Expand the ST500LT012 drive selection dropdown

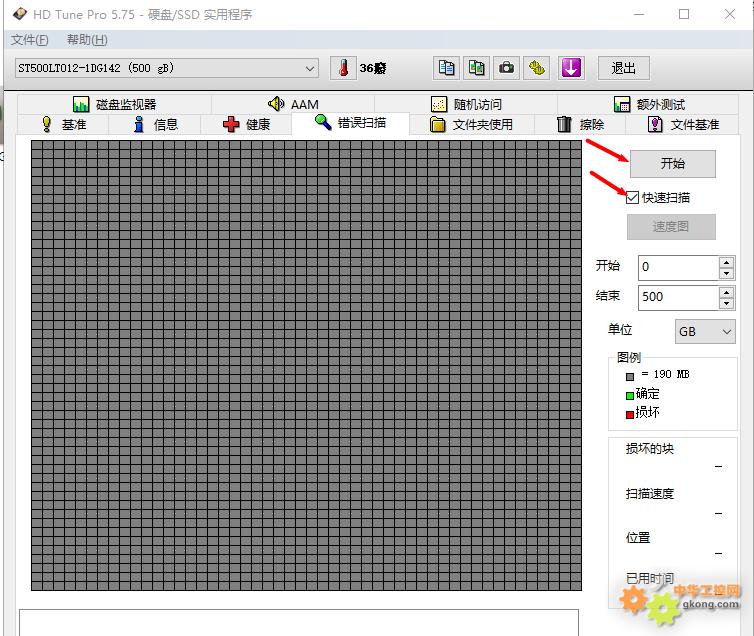tap(310, 68)
